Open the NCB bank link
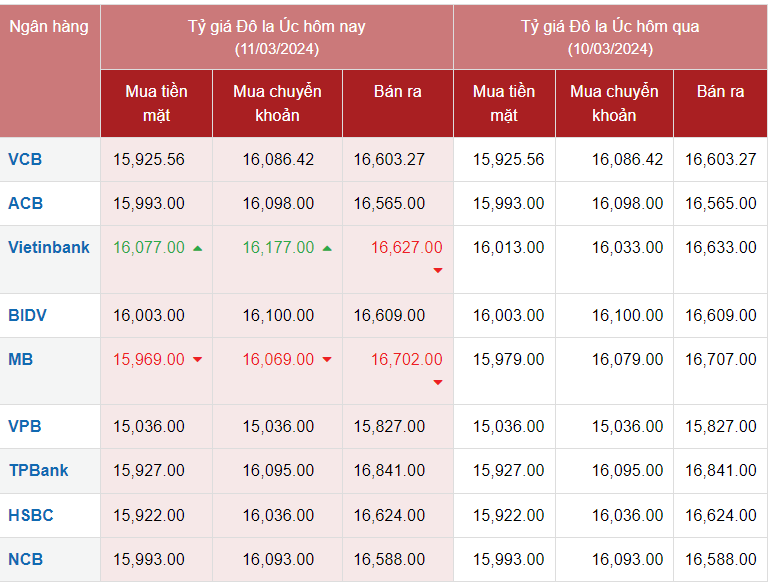The image size is (771, 586). [25, 559]
